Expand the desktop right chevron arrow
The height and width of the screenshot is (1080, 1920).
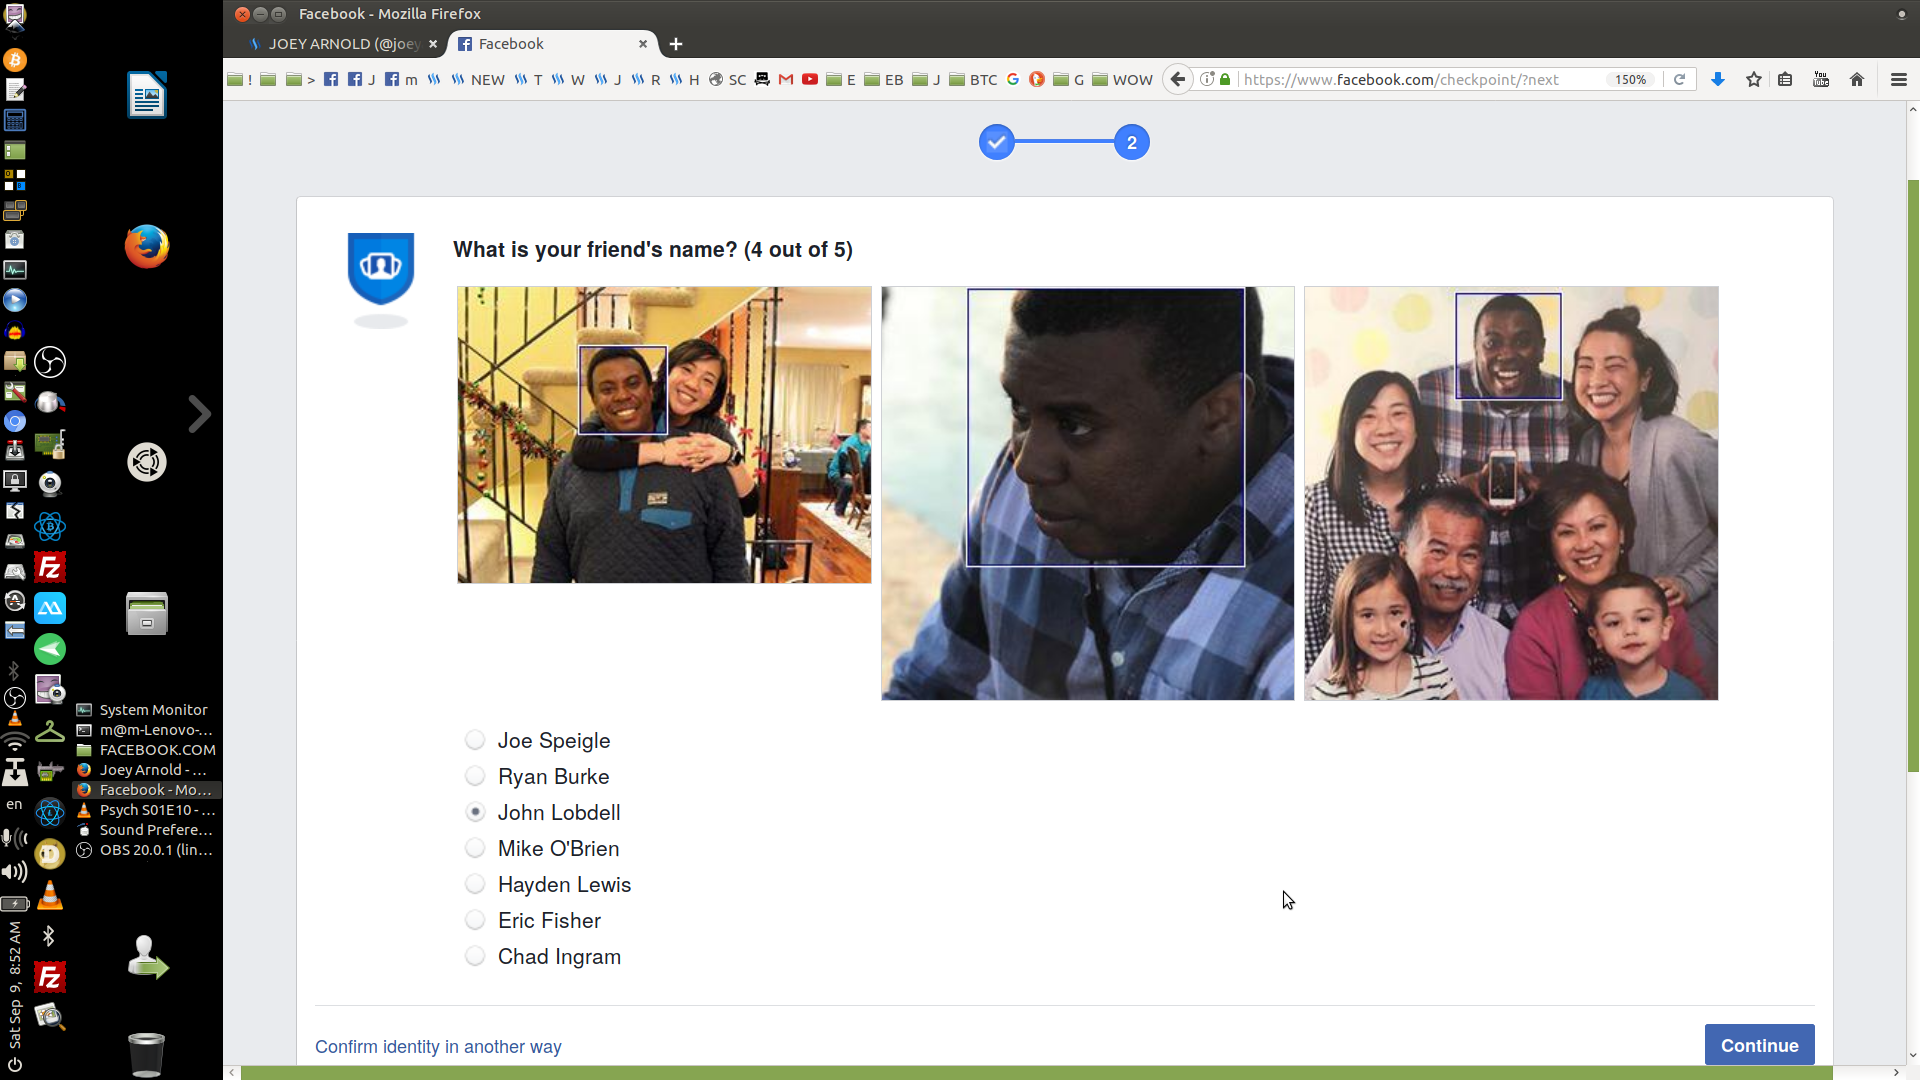click(x=200, y=414)
